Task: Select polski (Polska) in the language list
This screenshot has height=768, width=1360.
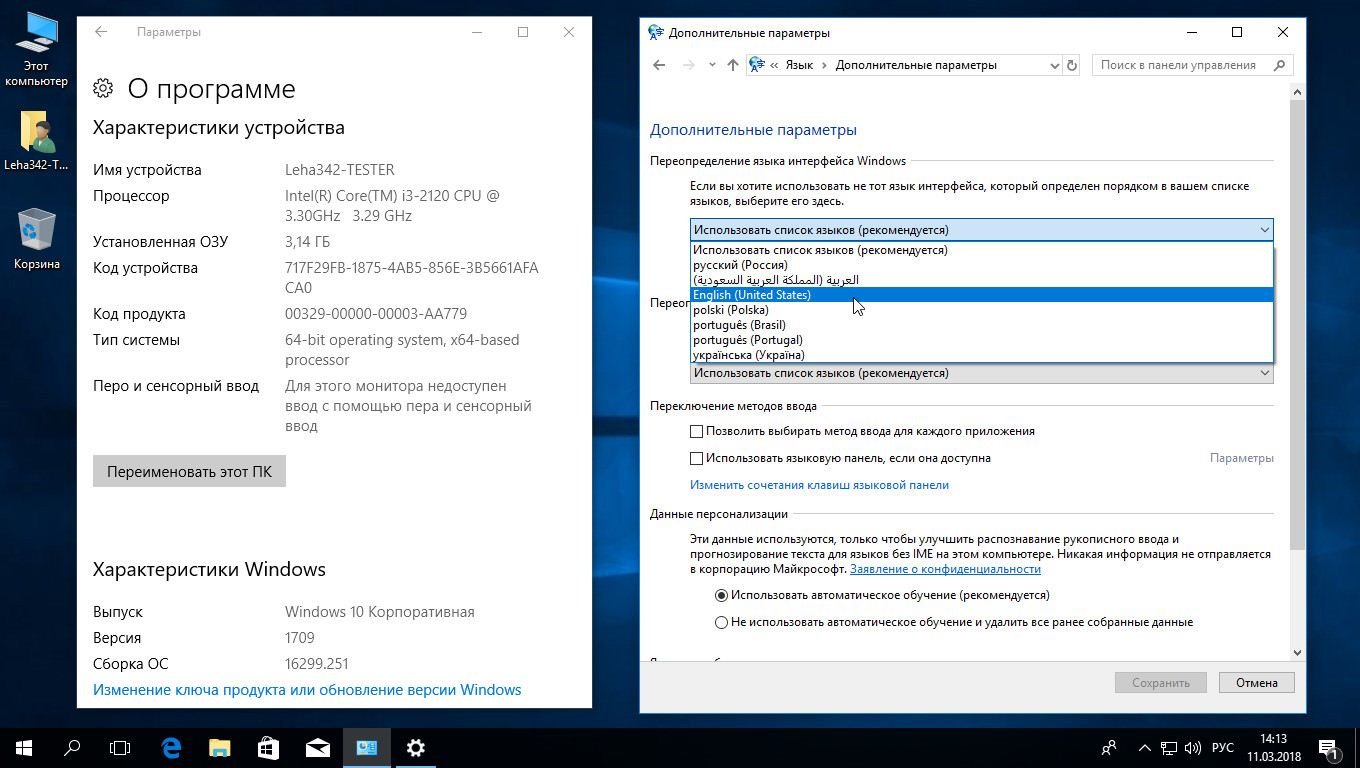Action: click(x=731, y=310)
